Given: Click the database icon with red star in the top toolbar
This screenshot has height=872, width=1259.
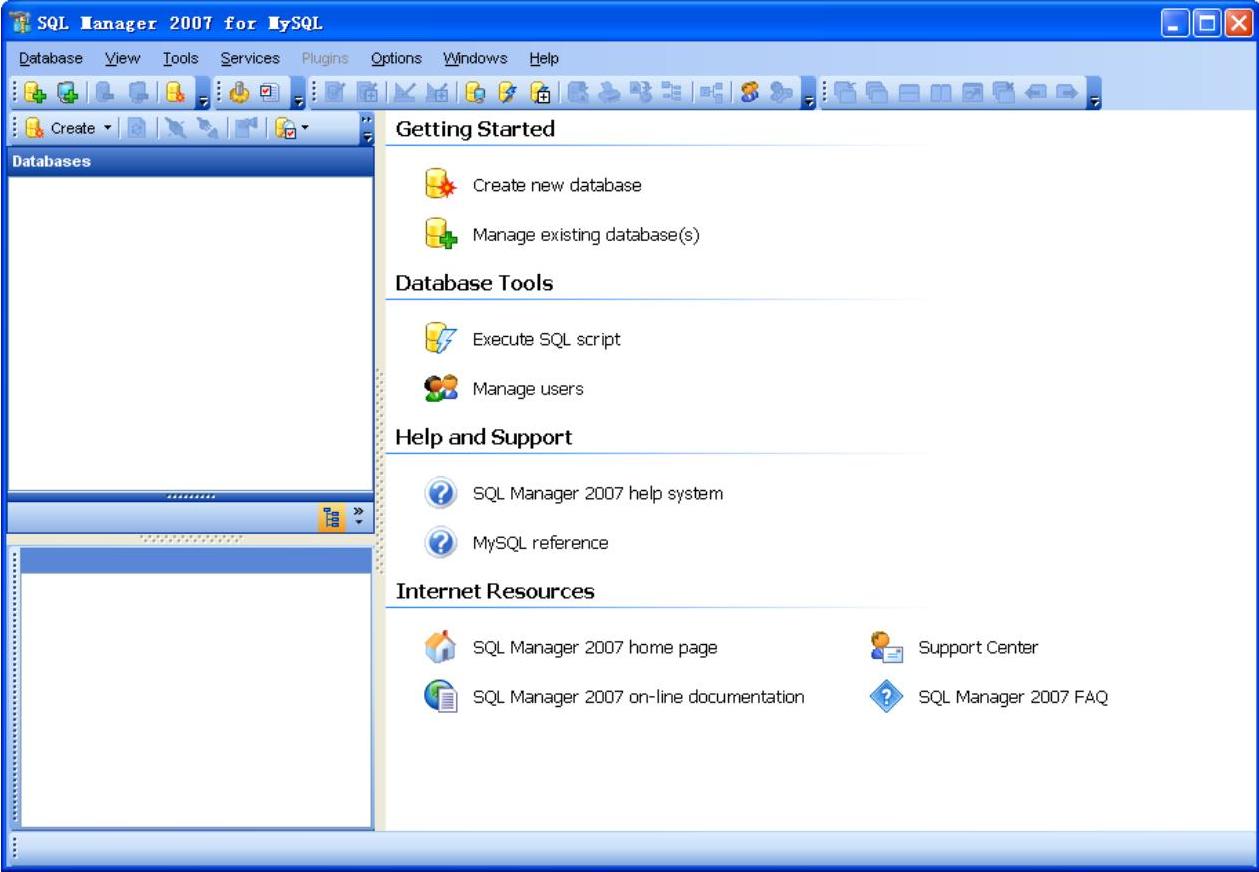Looking at the screenshot, I should 173,94.
